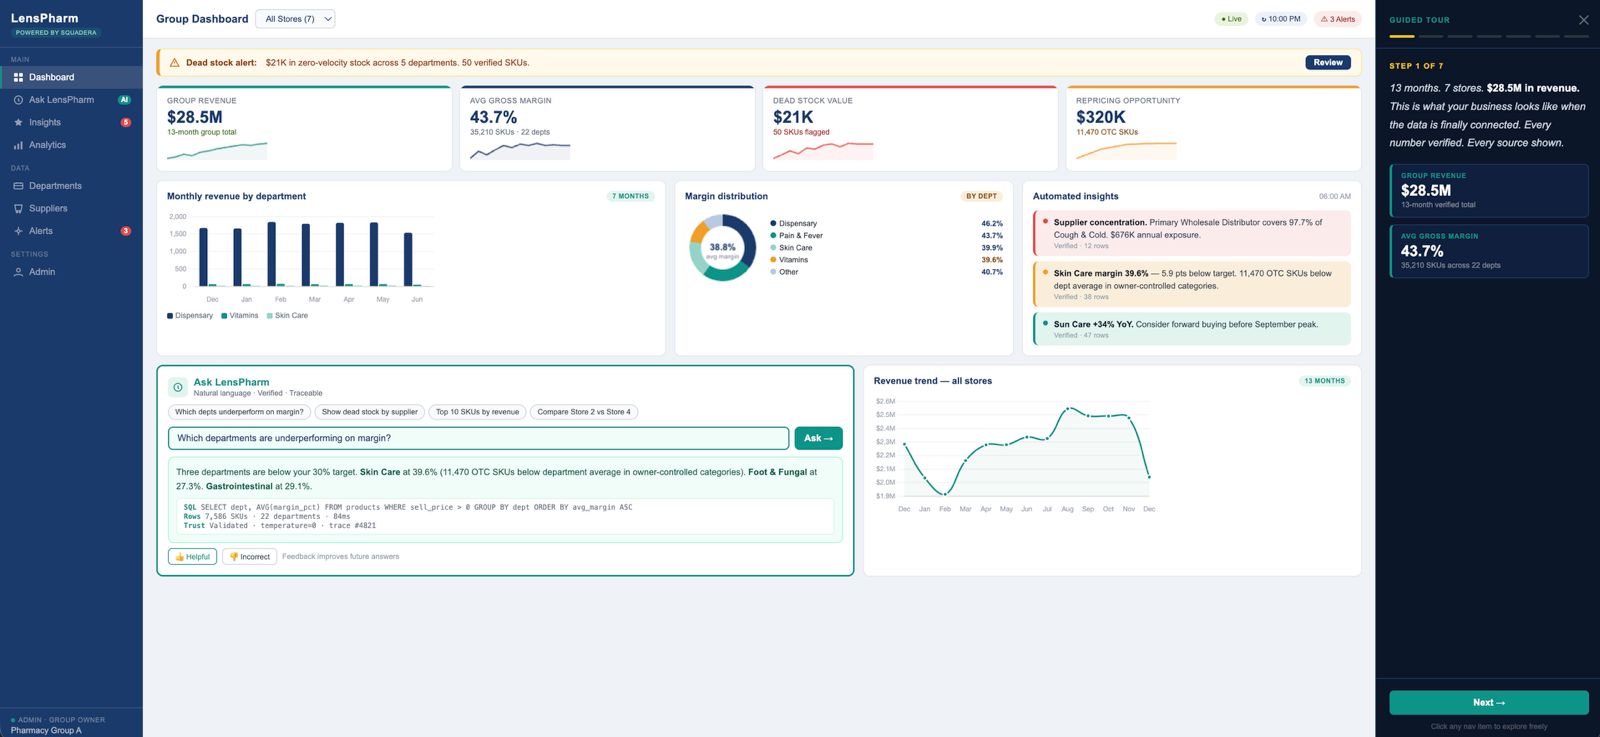Viewport: 1600px width, 737px height.
Task: Open the 3 Alerts indicator
Action: [x=1338, y=19]
